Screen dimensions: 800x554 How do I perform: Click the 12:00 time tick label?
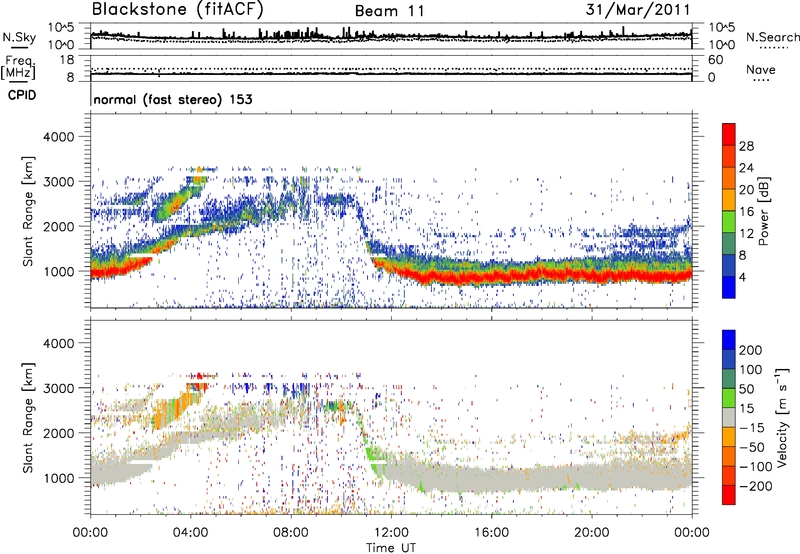coord(391,533)
